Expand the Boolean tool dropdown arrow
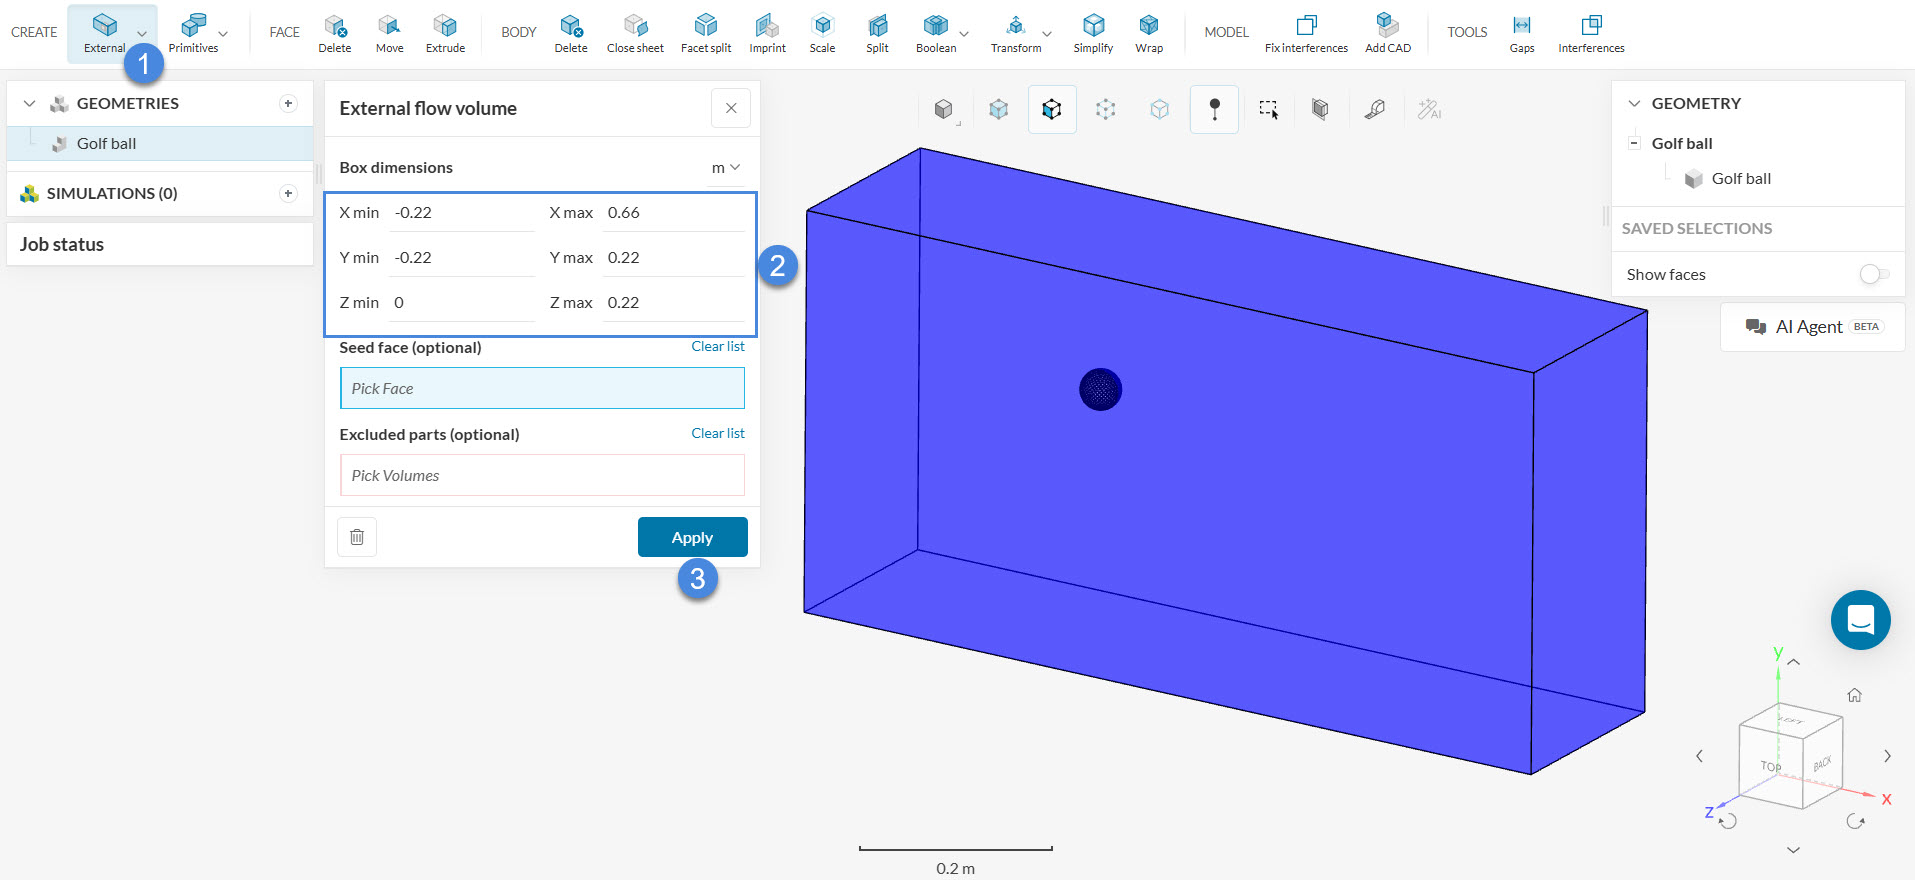 click(964, 34)
